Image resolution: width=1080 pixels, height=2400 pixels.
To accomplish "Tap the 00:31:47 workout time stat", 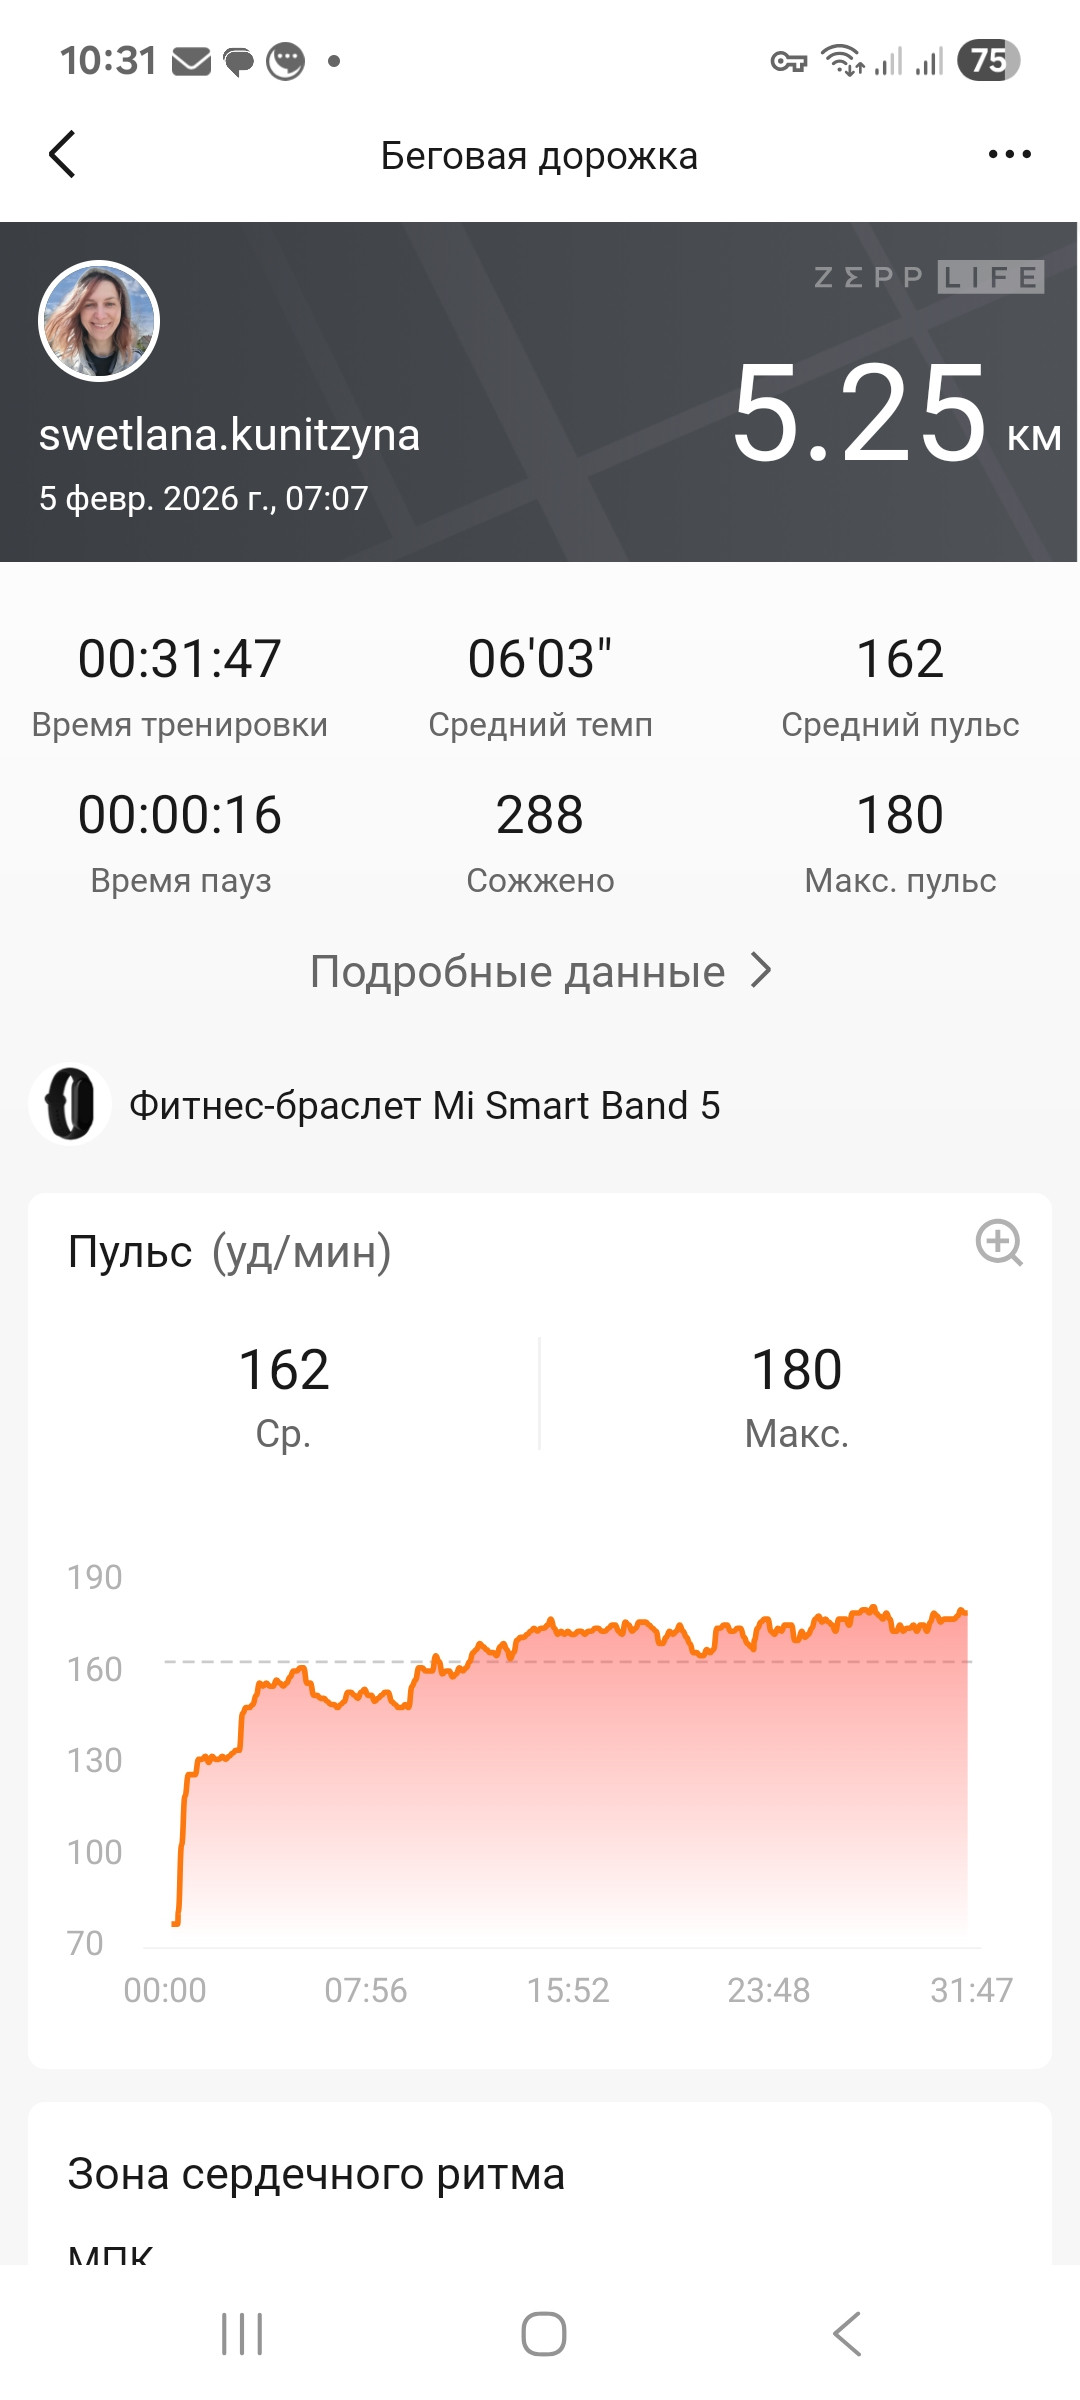I will point(180,659).
